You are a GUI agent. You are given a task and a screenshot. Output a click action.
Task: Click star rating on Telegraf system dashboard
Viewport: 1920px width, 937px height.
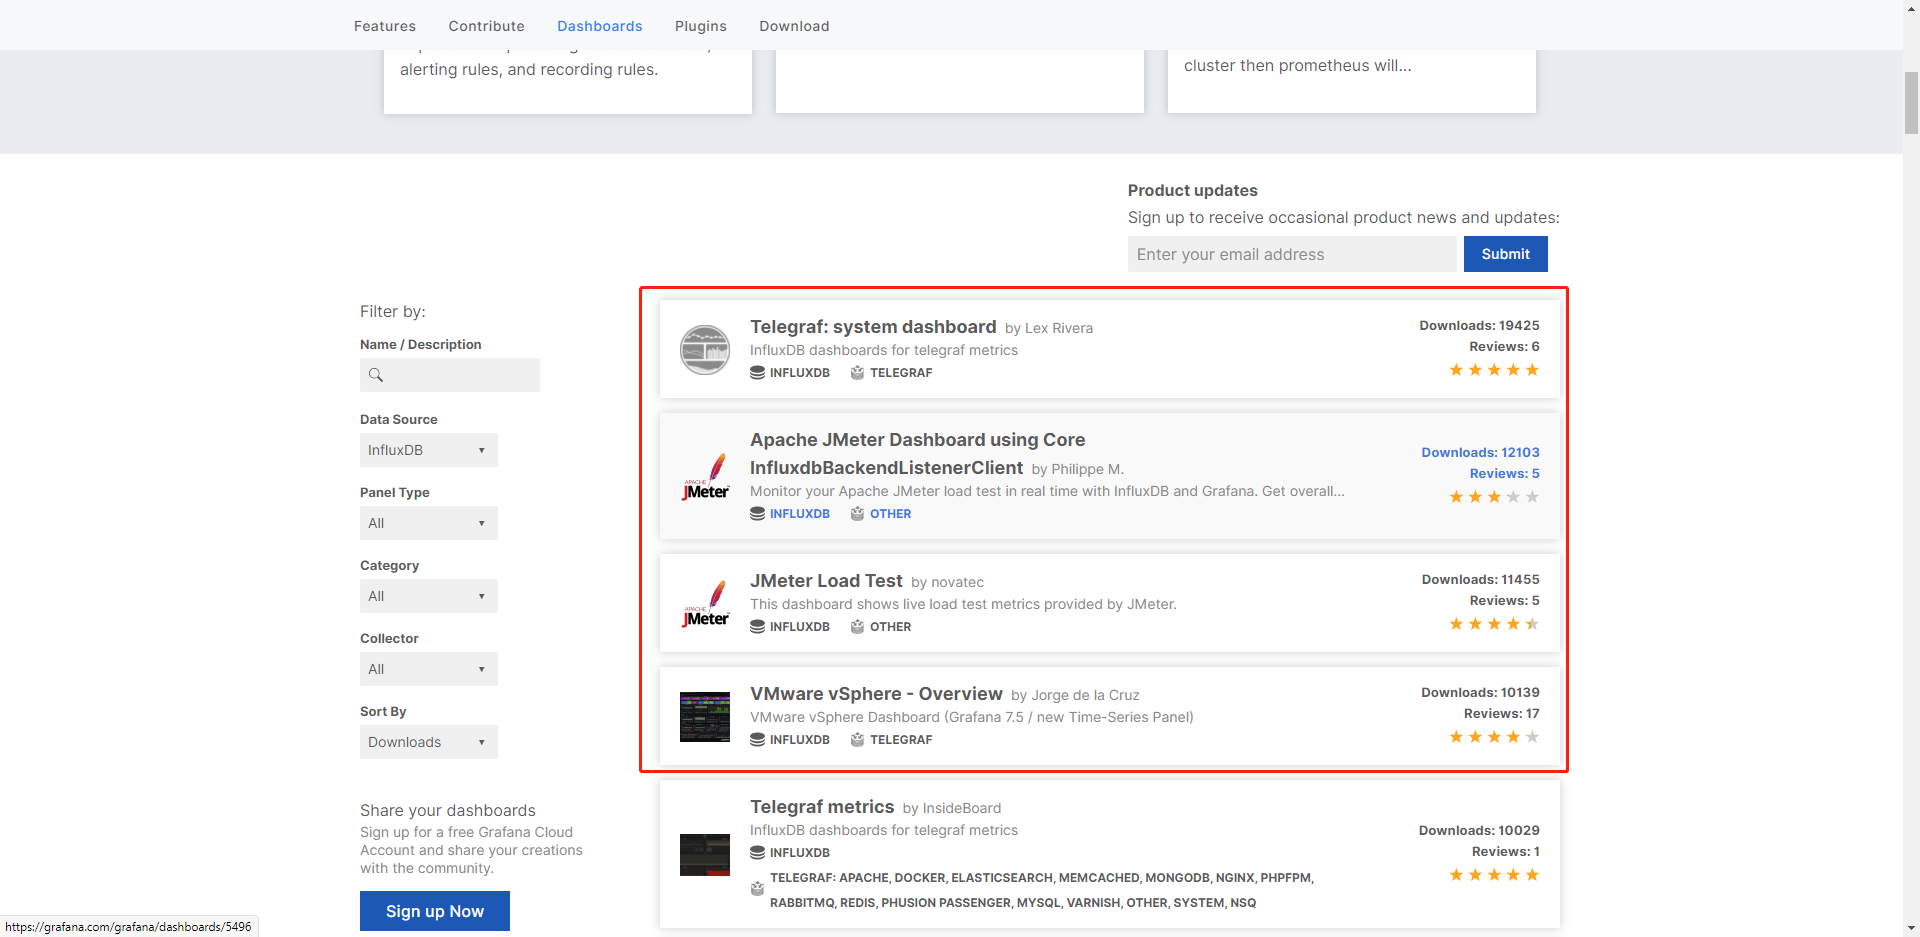pyautogui.click(x=1494, y=370)
